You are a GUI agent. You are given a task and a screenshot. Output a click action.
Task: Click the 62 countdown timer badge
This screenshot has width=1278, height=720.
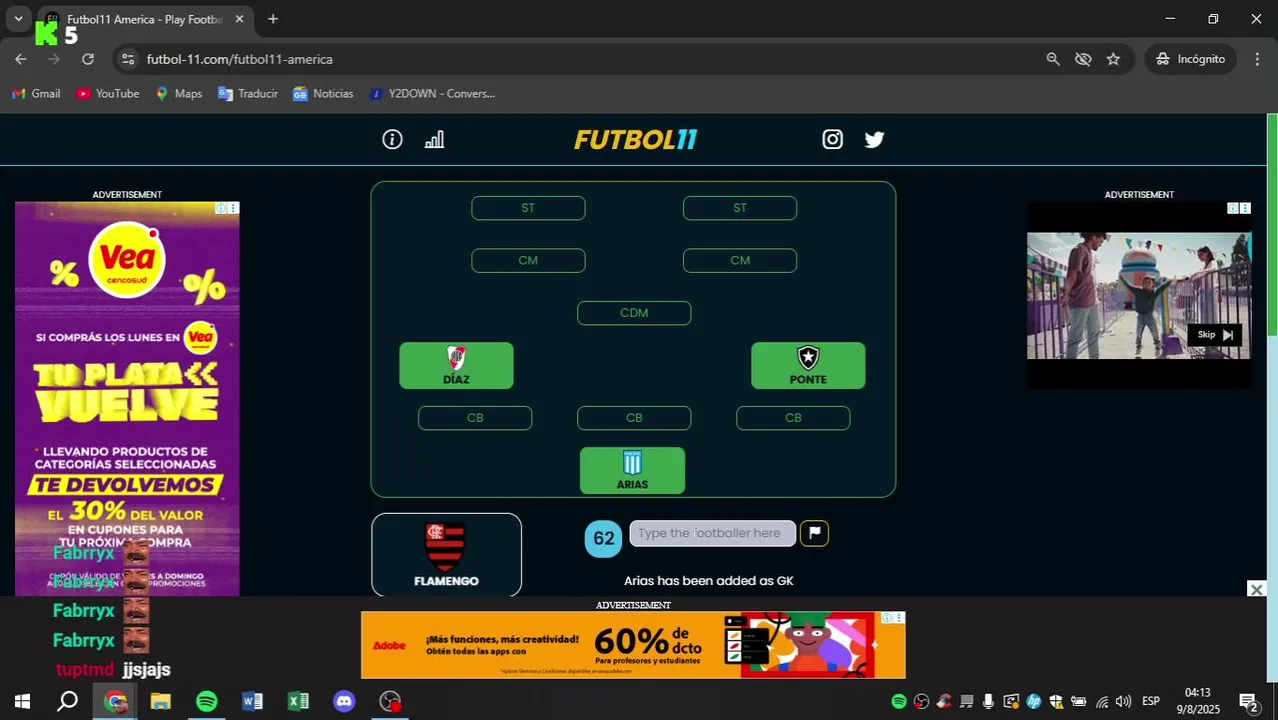coord(603,538)
